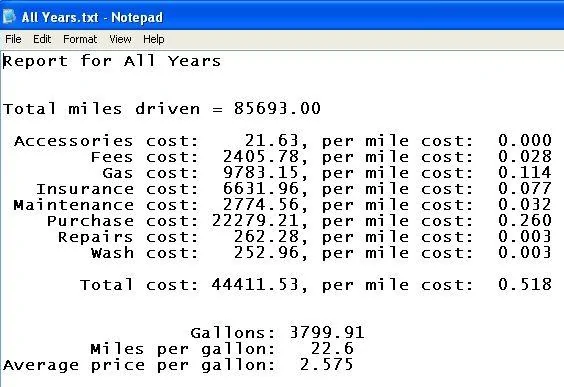Click the Purchase per mile cost 0.260

525,220
